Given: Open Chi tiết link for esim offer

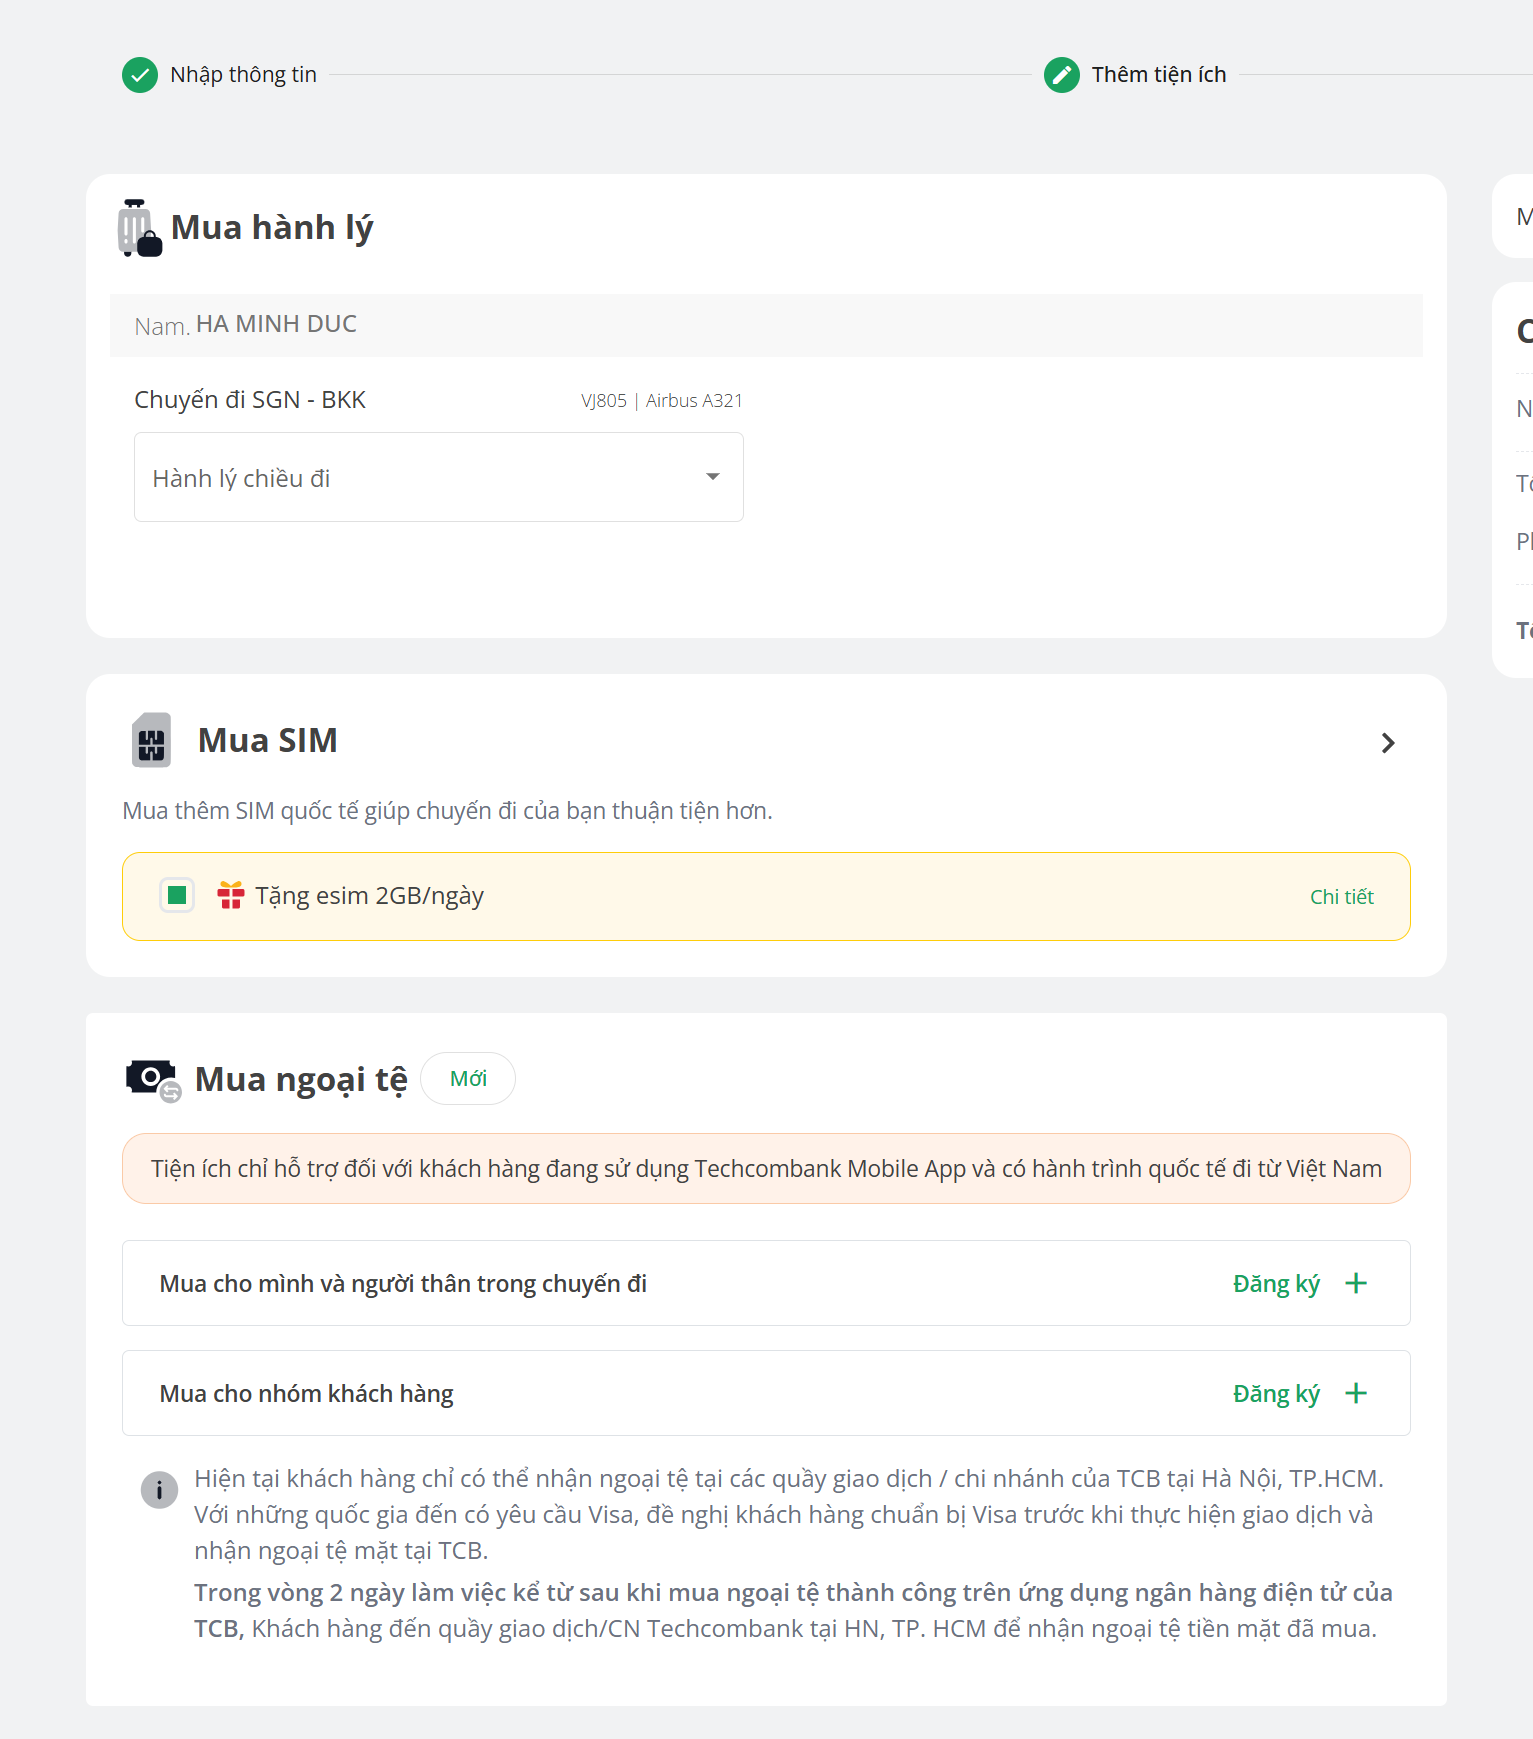Looking at the screenshot, I should tap(1341, 897).
